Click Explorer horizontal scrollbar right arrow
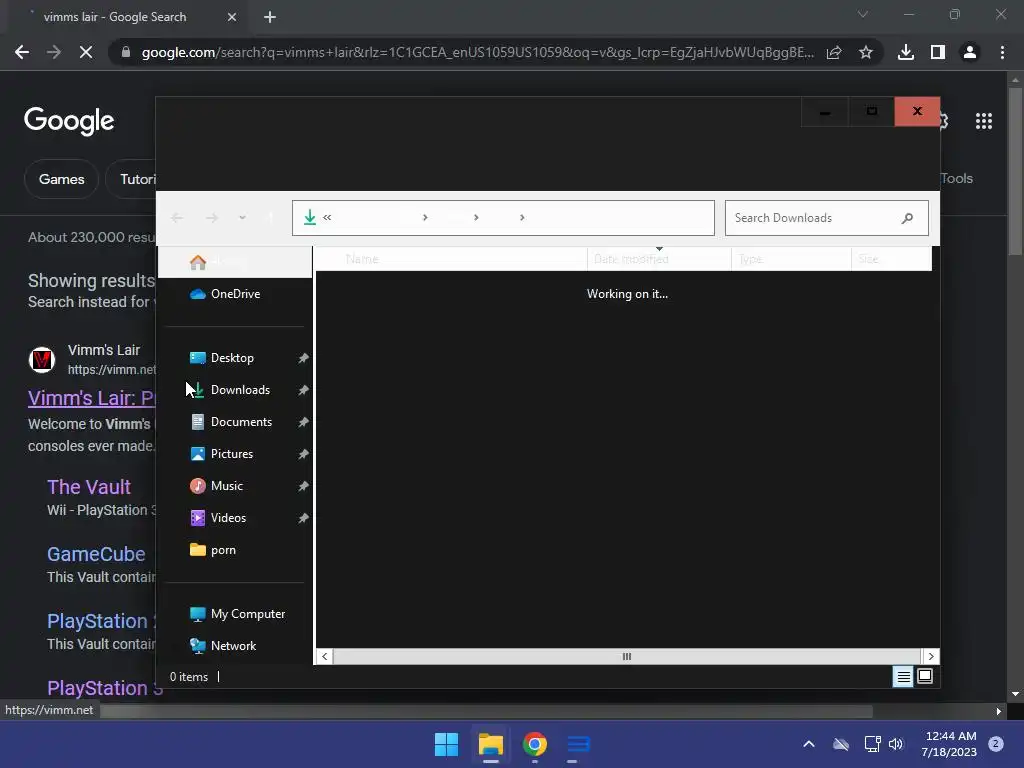The image size is (1024, 768). point(931,656)
